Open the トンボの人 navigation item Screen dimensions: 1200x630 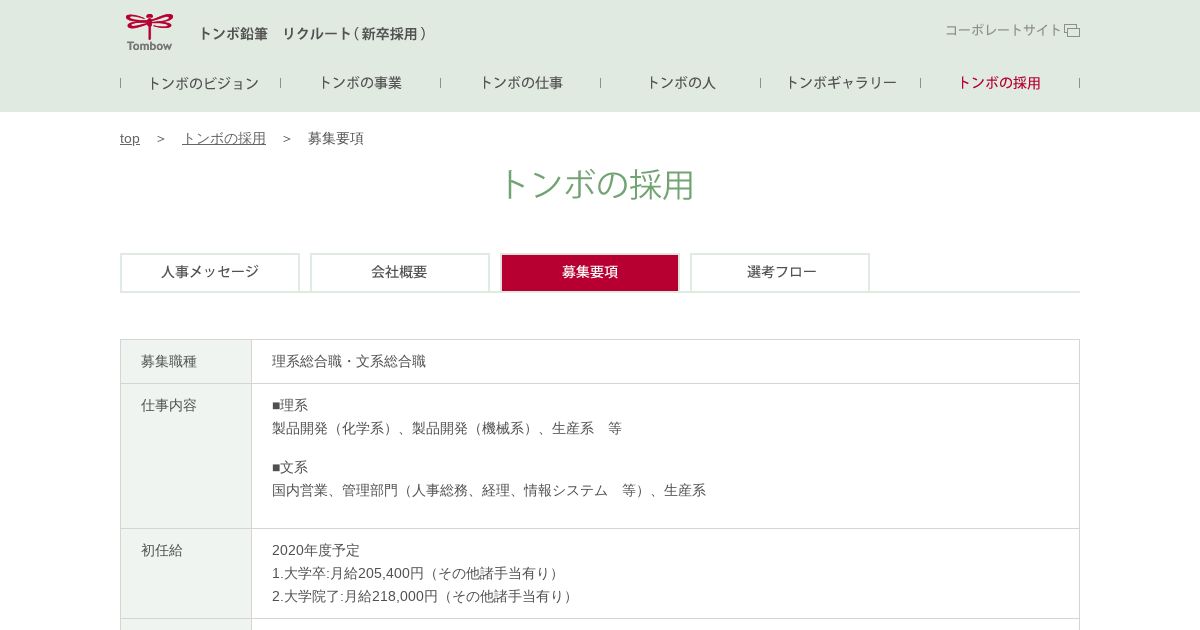tap(681, 83)
